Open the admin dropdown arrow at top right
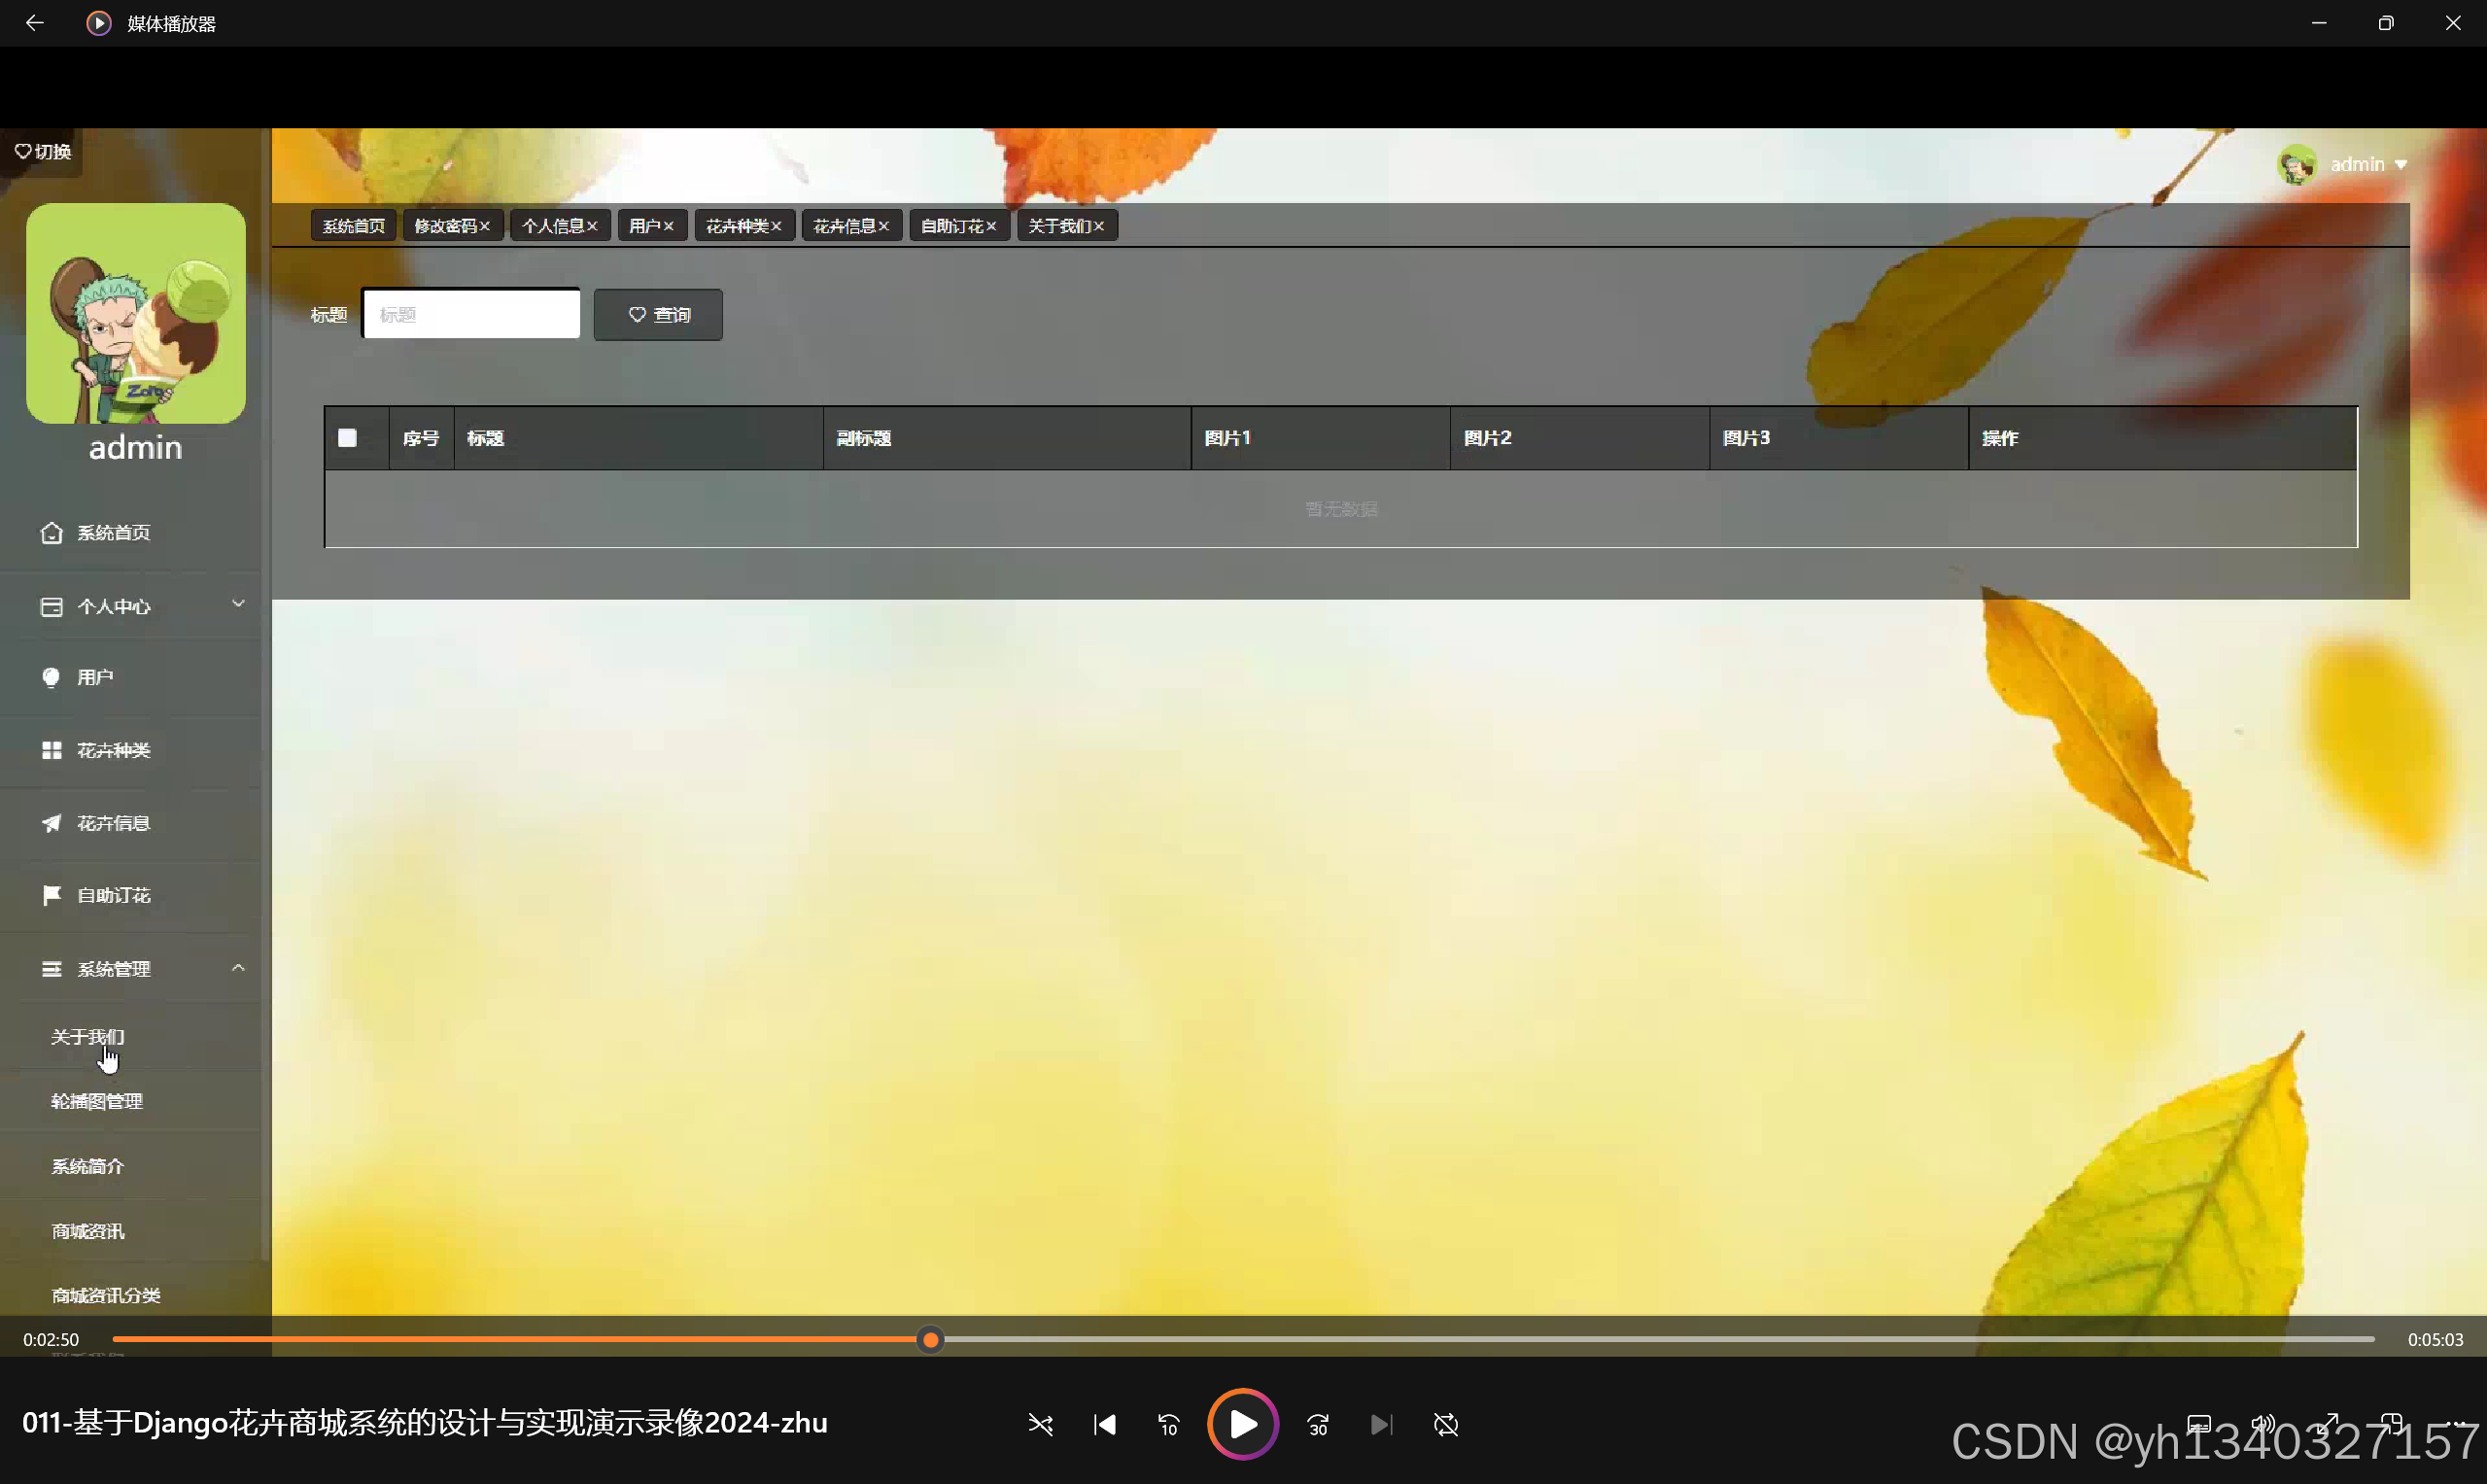The image size is (2487, 1484). 2401,165
